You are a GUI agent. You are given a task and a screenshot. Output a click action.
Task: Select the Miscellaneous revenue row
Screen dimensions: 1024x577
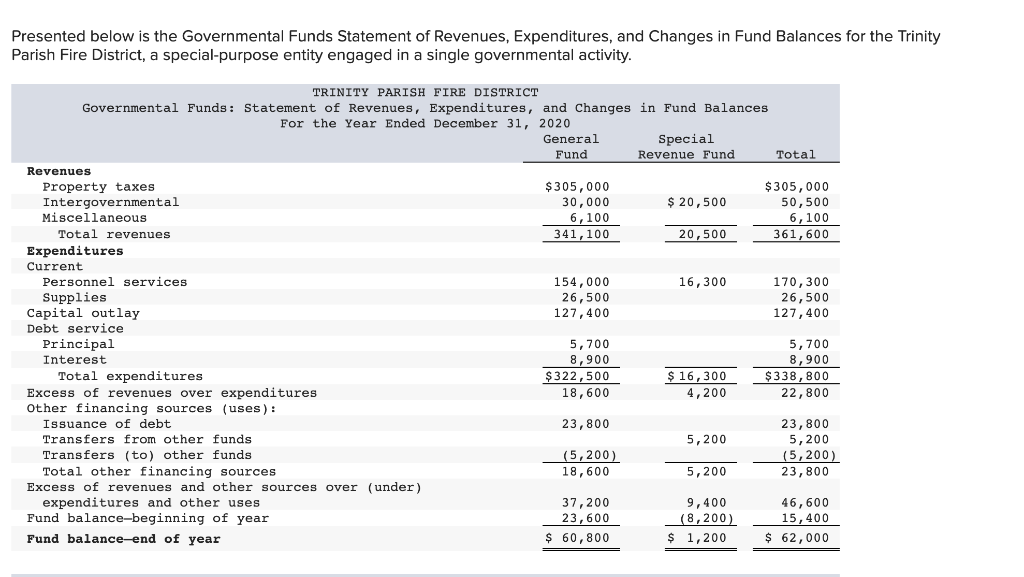(94, 217)
